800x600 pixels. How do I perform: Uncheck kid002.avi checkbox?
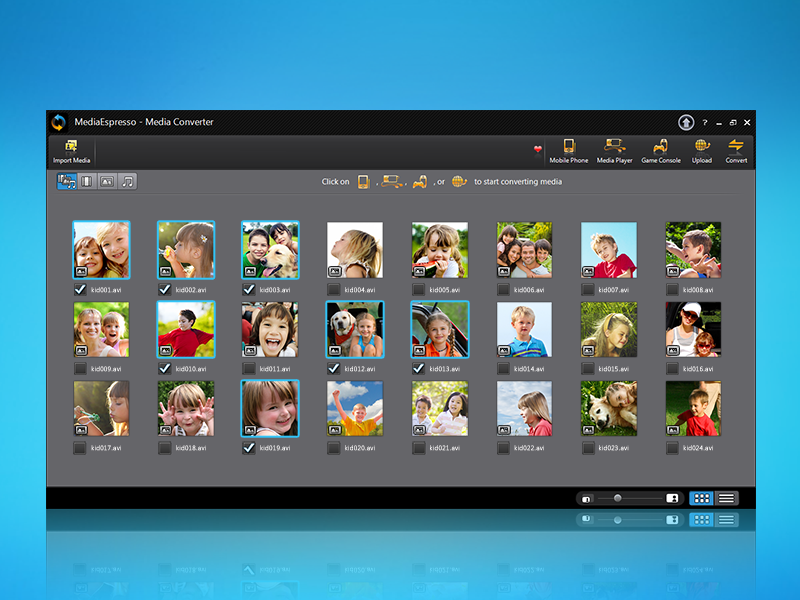pos(164,289)
